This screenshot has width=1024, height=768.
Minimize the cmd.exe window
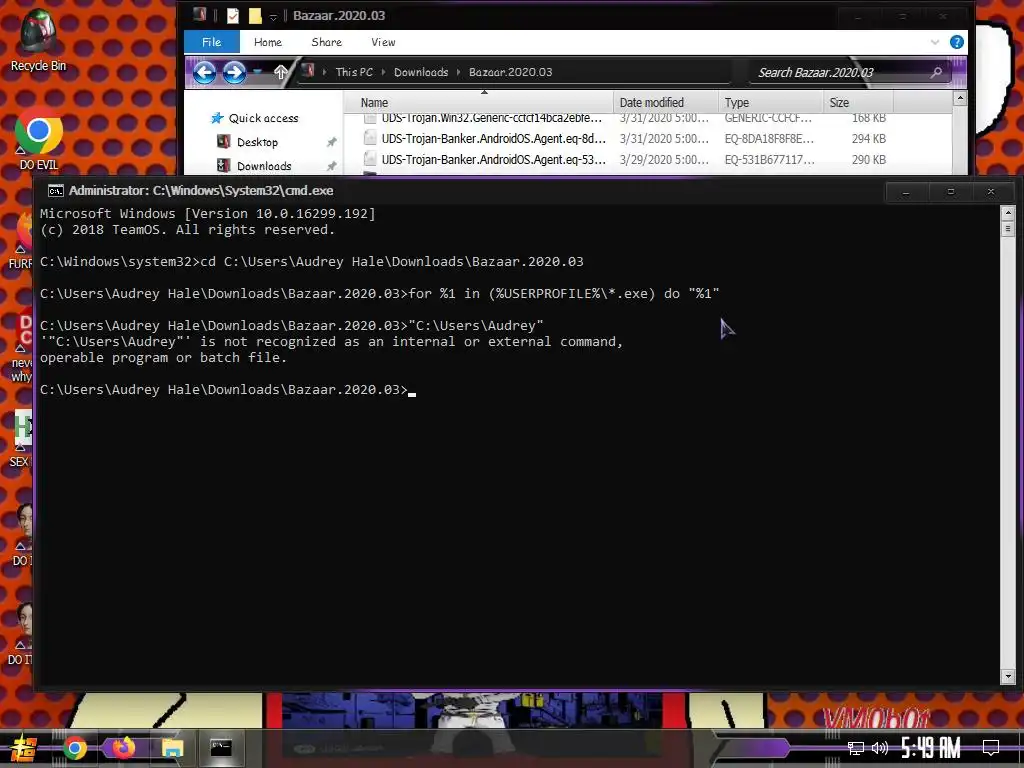point(906,192)
